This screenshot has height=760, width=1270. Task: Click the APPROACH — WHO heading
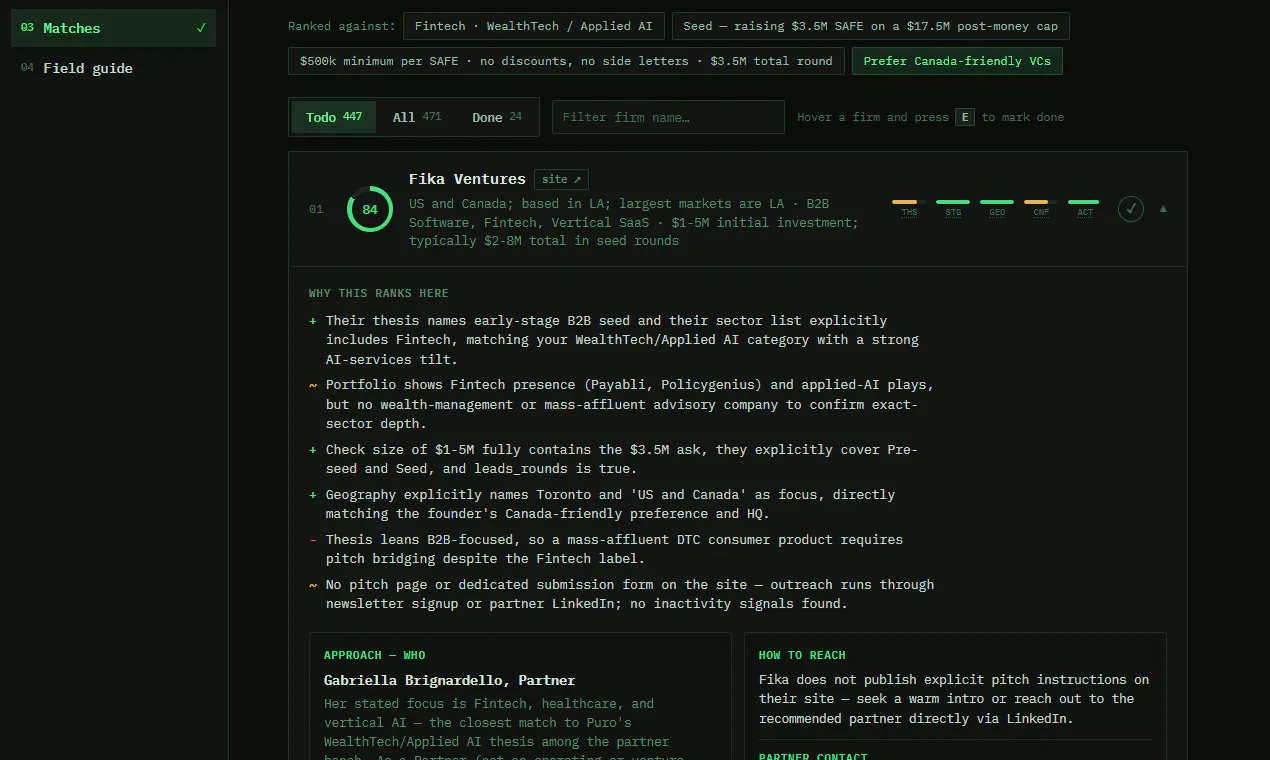(374, 655)
